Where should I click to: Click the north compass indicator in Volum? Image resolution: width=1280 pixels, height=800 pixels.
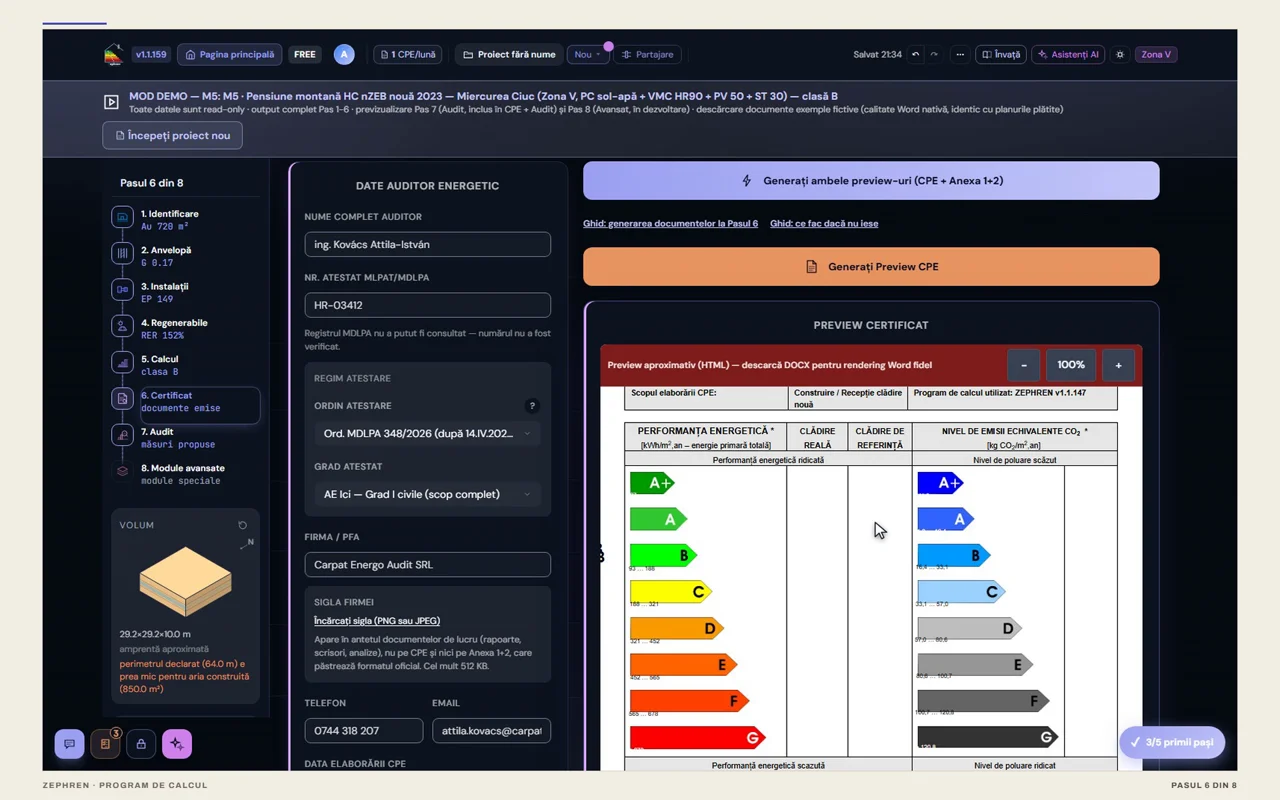(246, 543)
